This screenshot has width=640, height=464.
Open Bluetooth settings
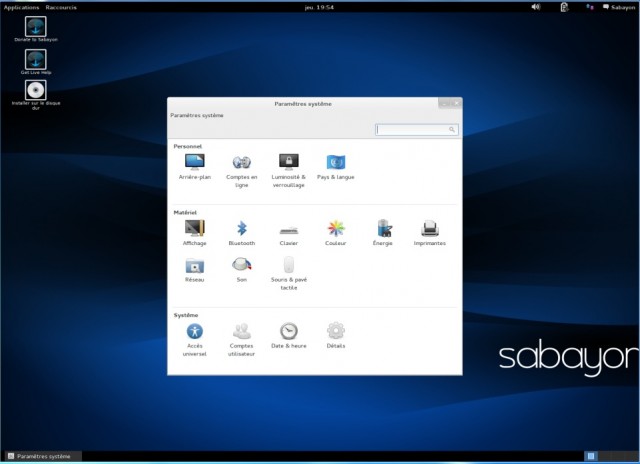click(x=242, y=233)
